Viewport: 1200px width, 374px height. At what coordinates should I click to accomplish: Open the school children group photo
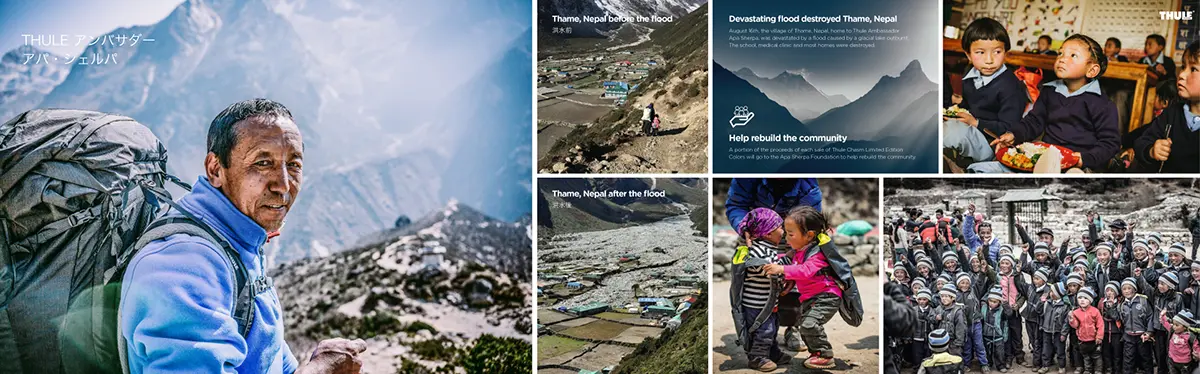click(1042, 276)
